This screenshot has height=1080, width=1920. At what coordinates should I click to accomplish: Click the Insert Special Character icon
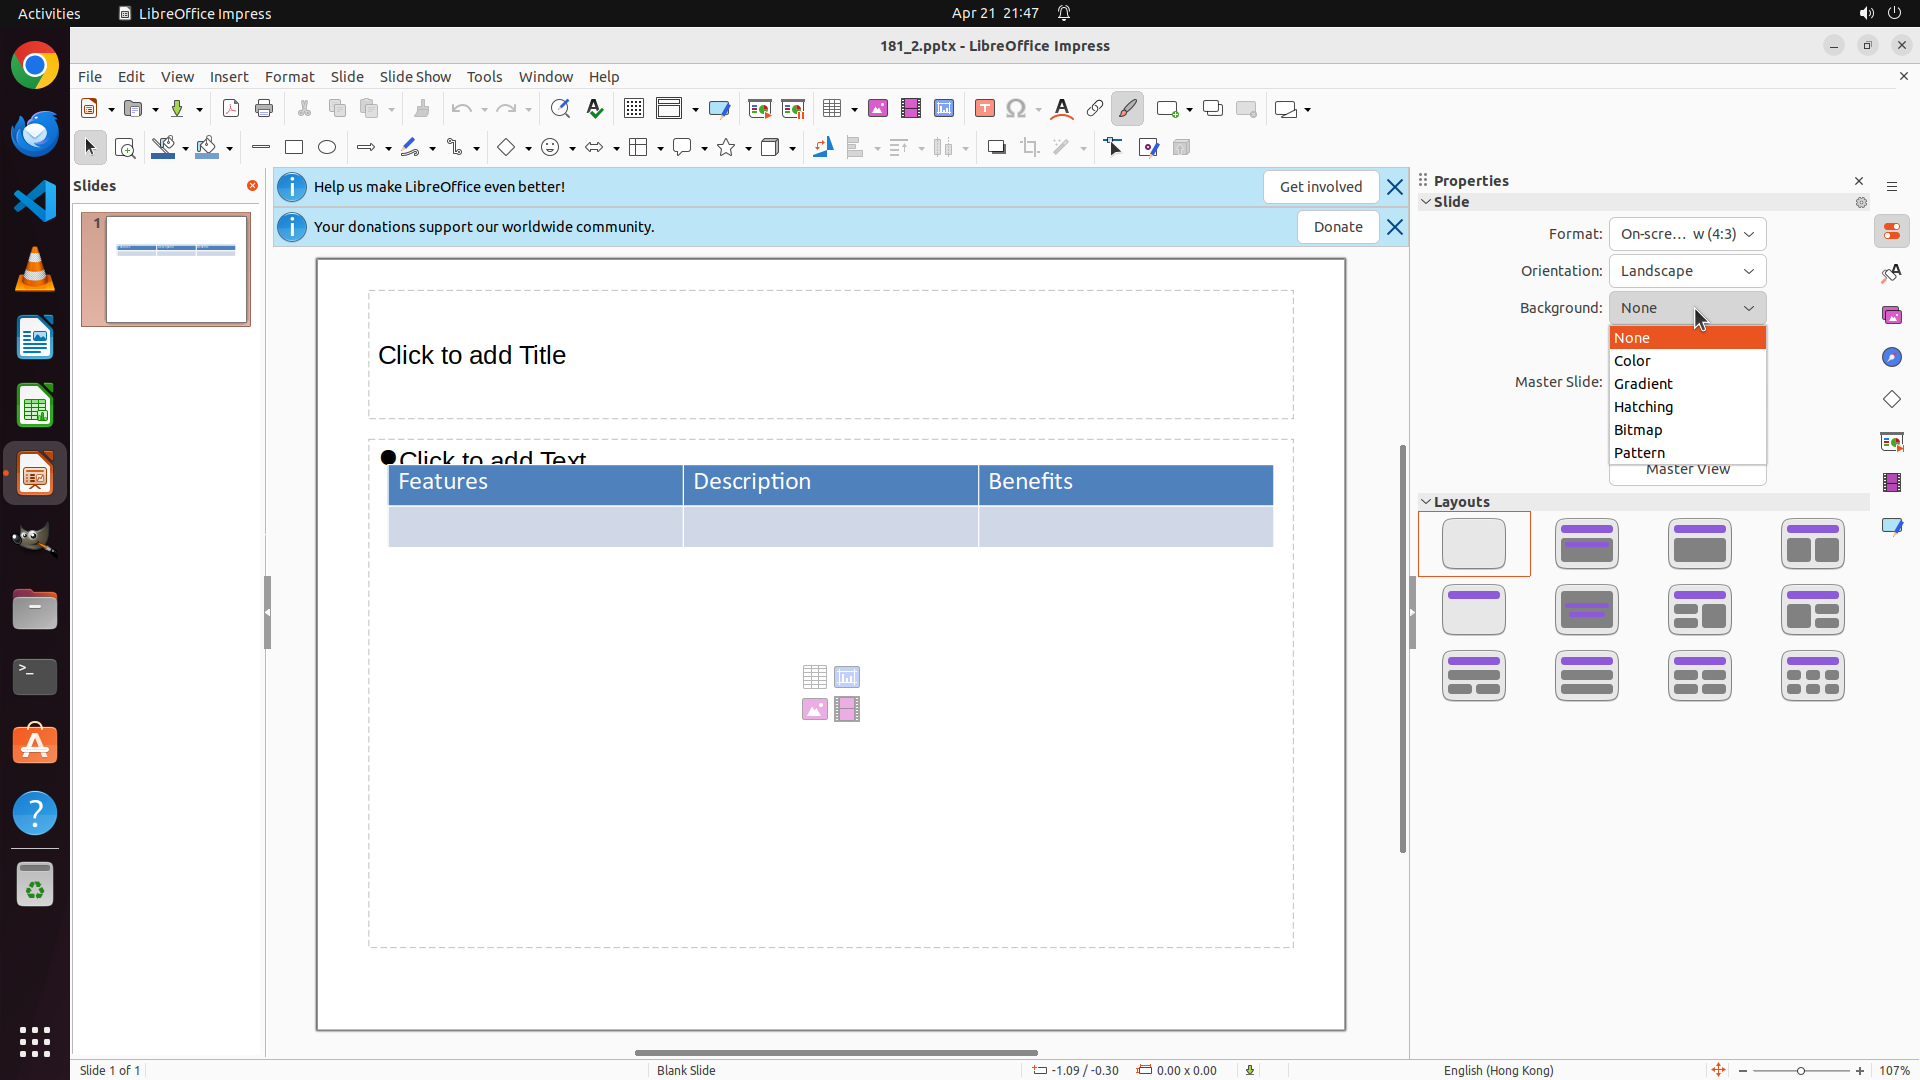click(1017, 109)
